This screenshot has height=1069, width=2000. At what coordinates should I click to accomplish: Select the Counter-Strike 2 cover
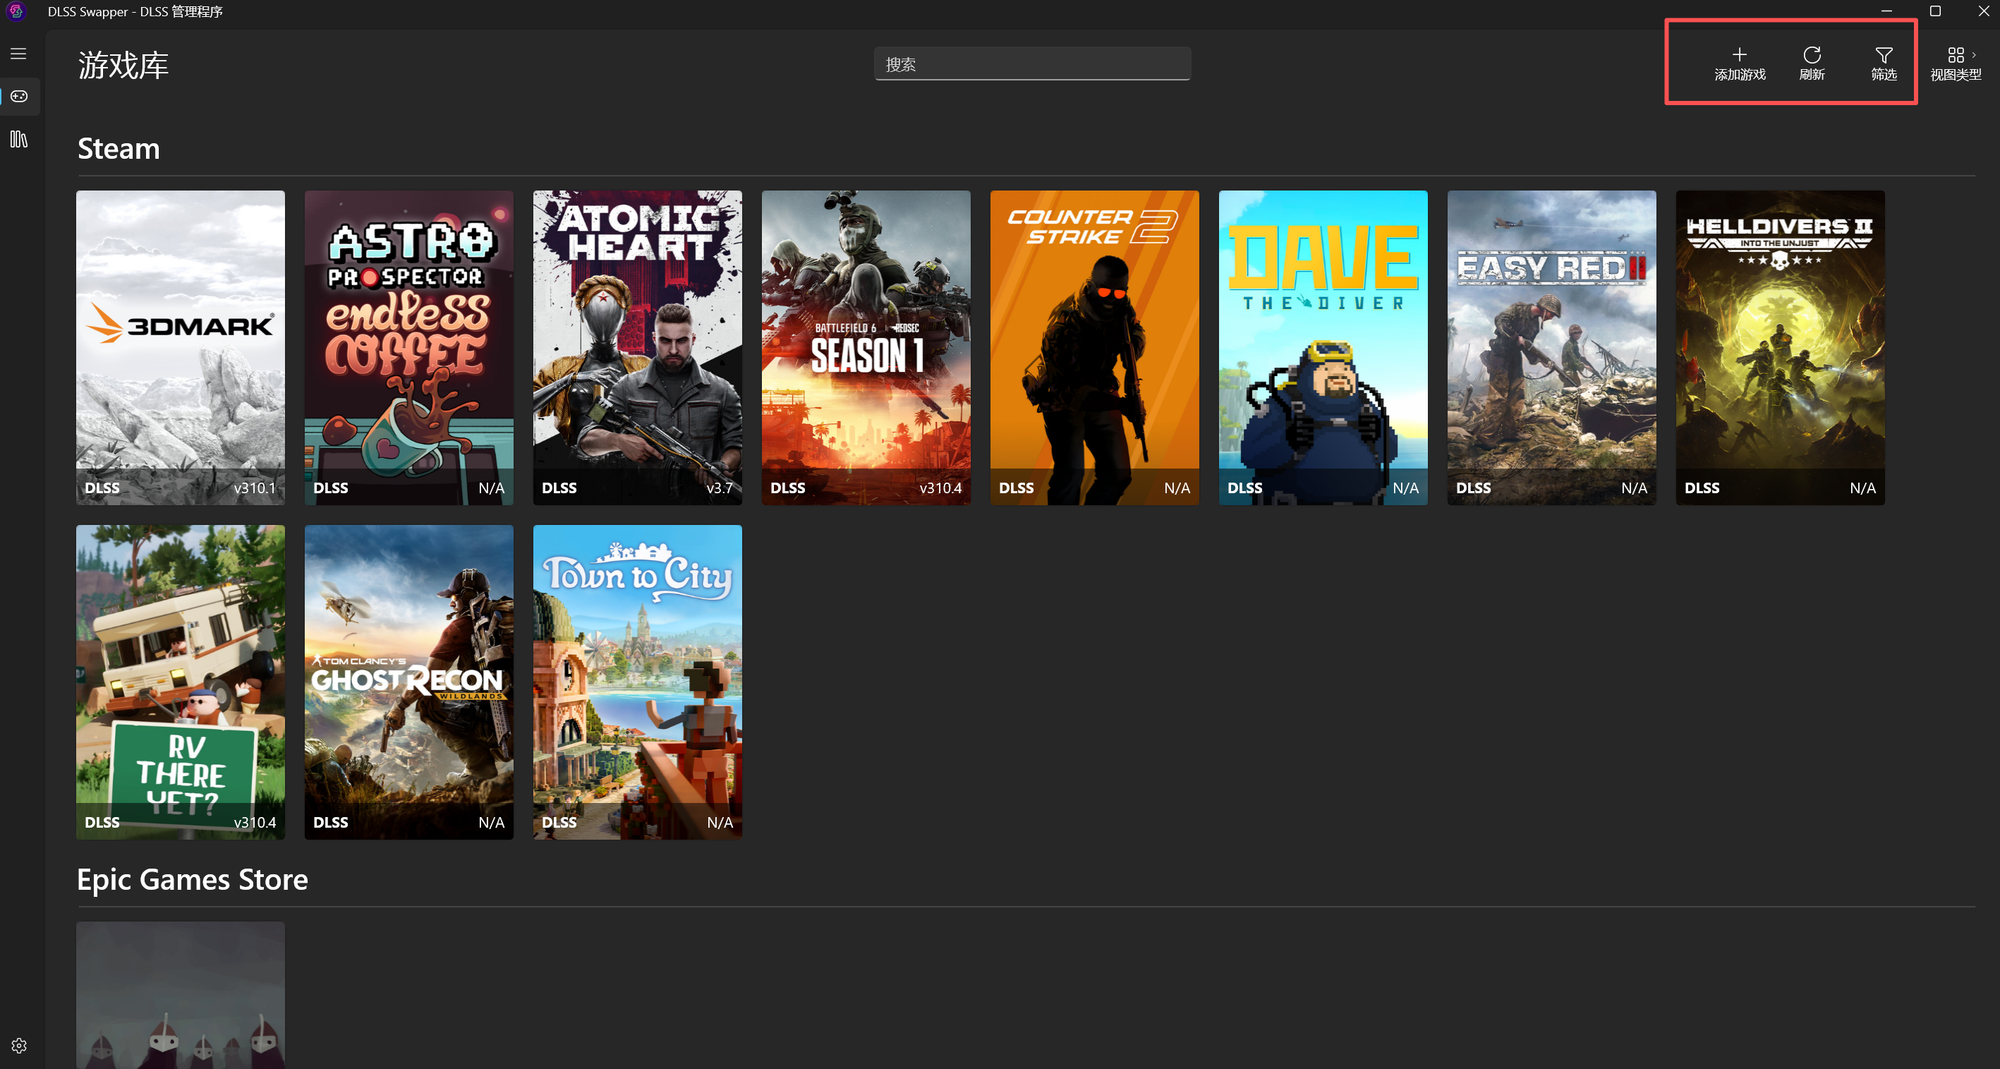1094,347
